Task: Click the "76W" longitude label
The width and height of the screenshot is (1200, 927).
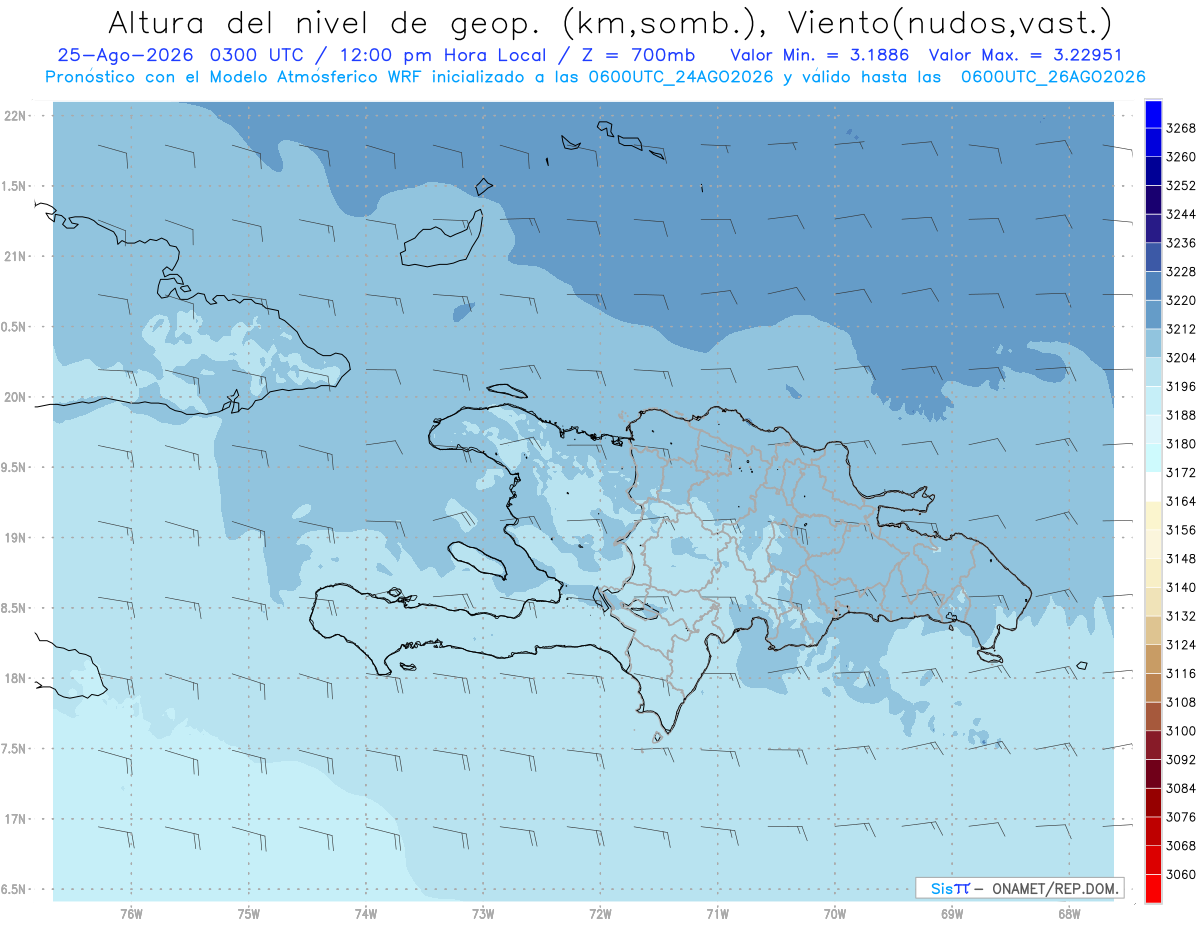Action: click(131, 913)
